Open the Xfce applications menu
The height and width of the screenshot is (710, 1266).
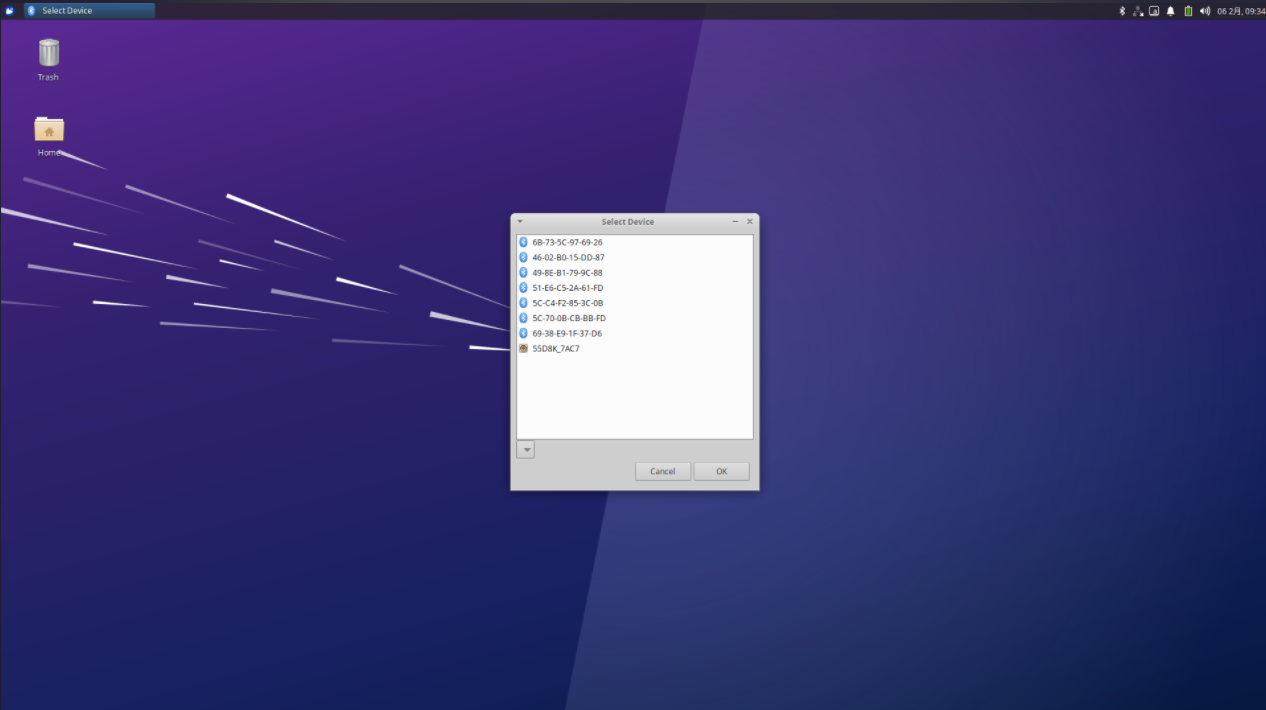click(10, 11)
